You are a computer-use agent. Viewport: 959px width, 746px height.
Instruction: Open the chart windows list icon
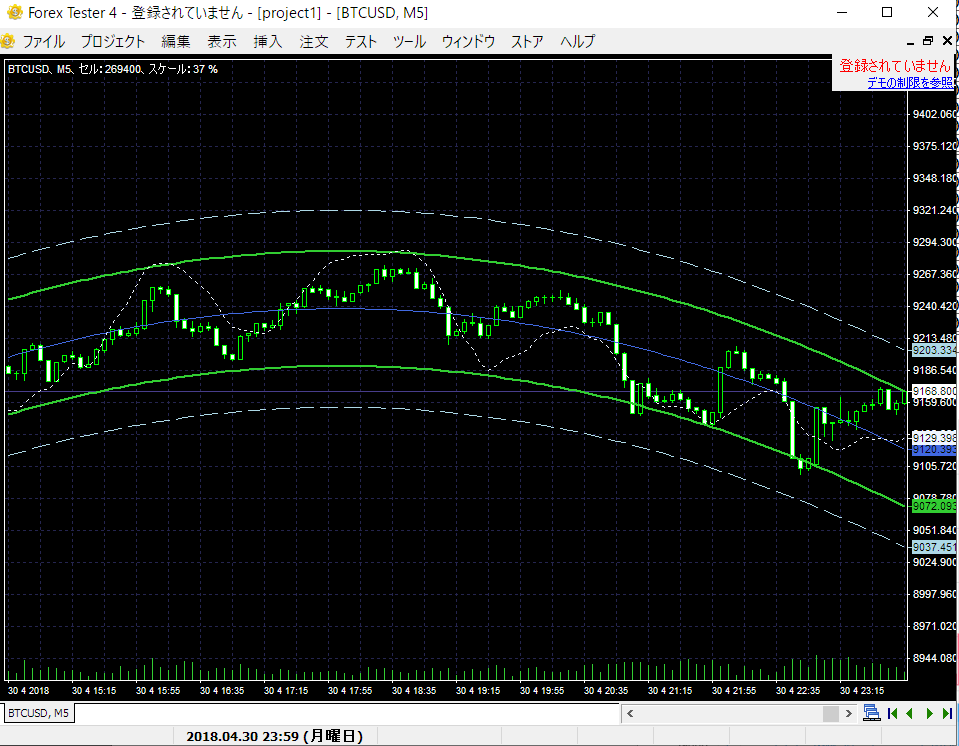pyautogui.click(x=872, y=713)
